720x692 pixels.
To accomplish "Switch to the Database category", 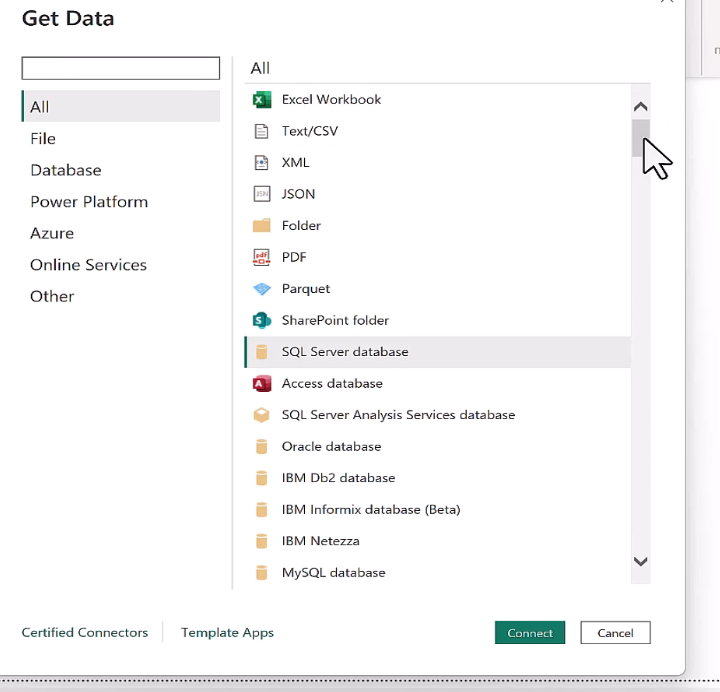I will pyautogui.click(x=66, y=170).
